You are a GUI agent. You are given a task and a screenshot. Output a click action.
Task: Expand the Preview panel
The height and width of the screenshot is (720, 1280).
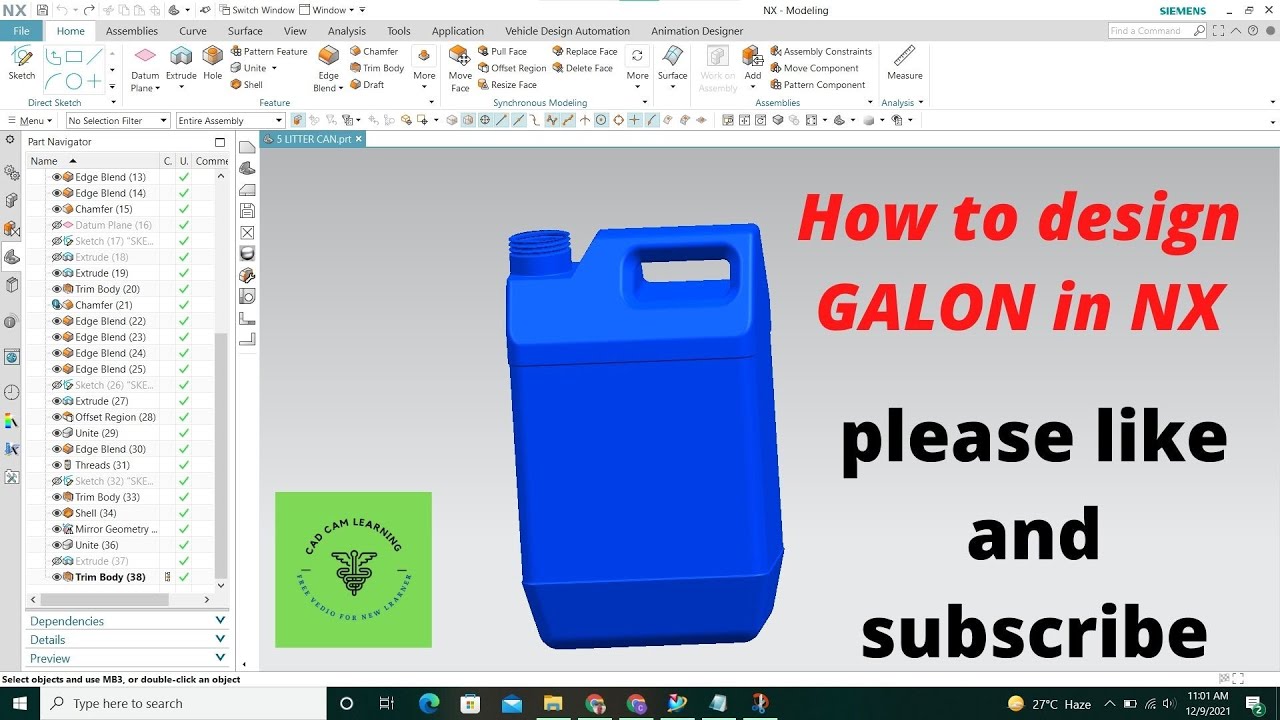click(x=127, y=658)
